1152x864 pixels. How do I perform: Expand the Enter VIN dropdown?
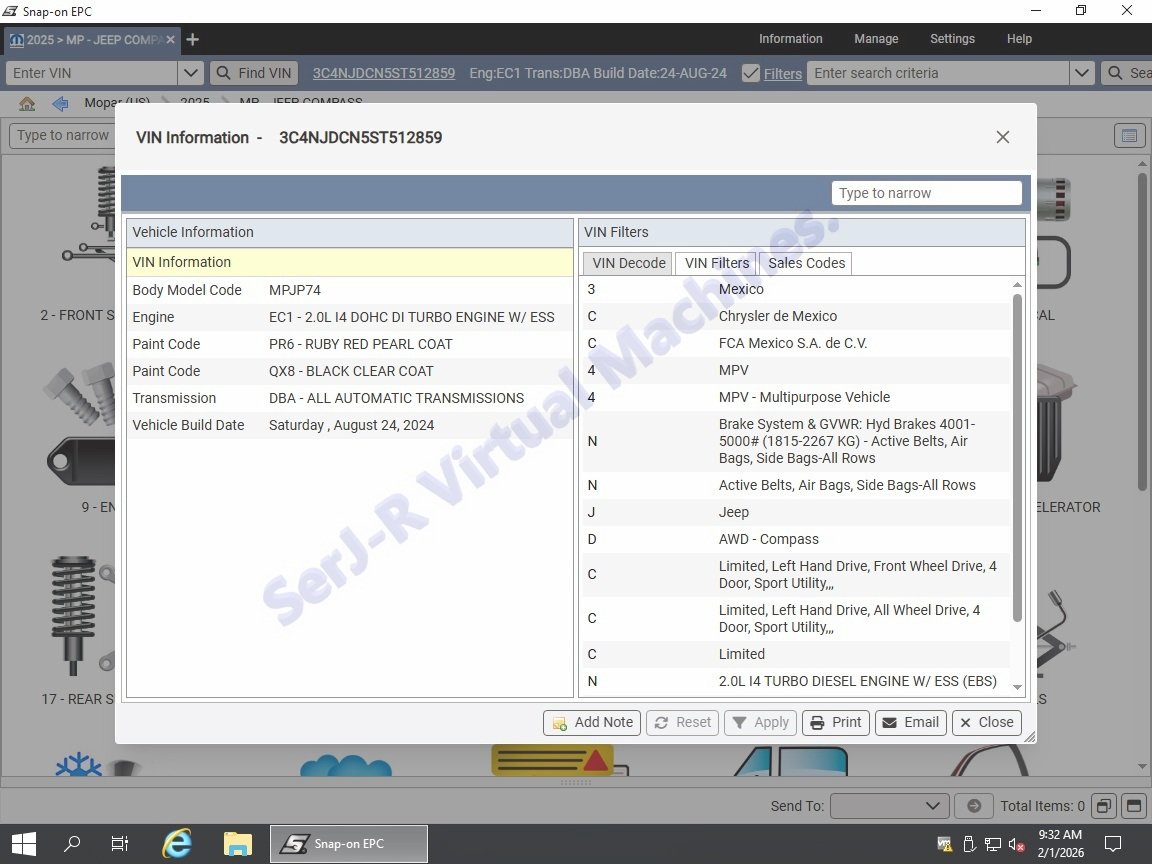click(x=190, y=73)
